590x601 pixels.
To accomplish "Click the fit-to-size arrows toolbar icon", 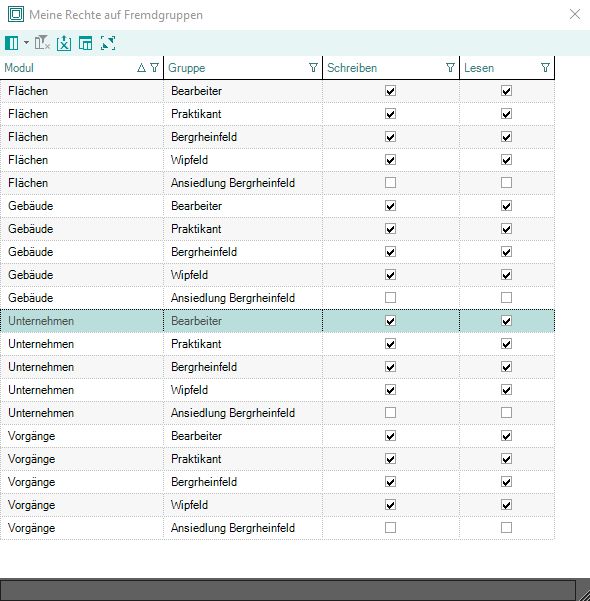I will (108, 43).
